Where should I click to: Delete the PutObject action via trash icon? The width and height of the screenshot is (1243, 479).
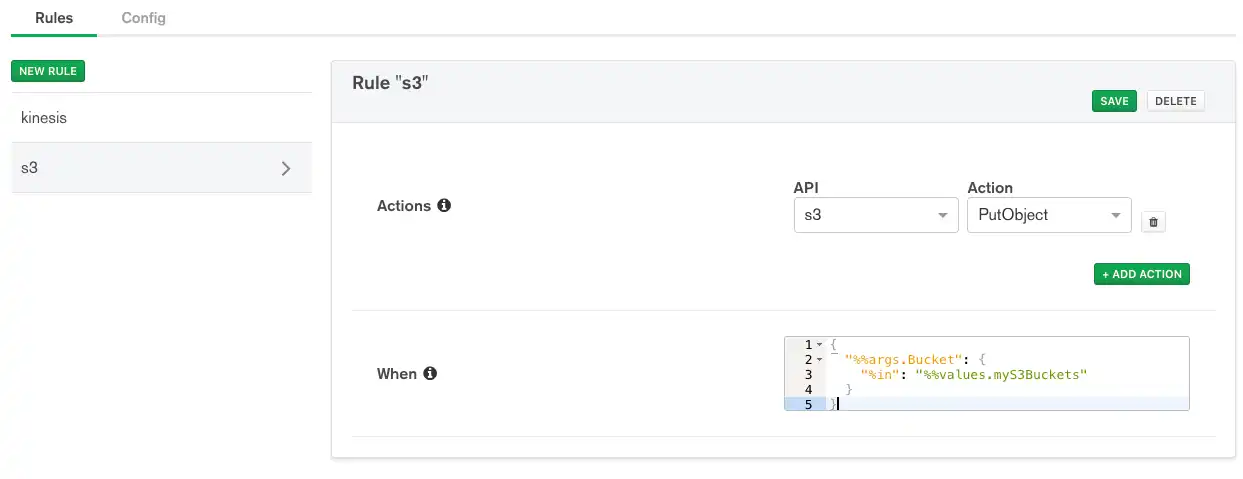click(x=1153, y=222)
